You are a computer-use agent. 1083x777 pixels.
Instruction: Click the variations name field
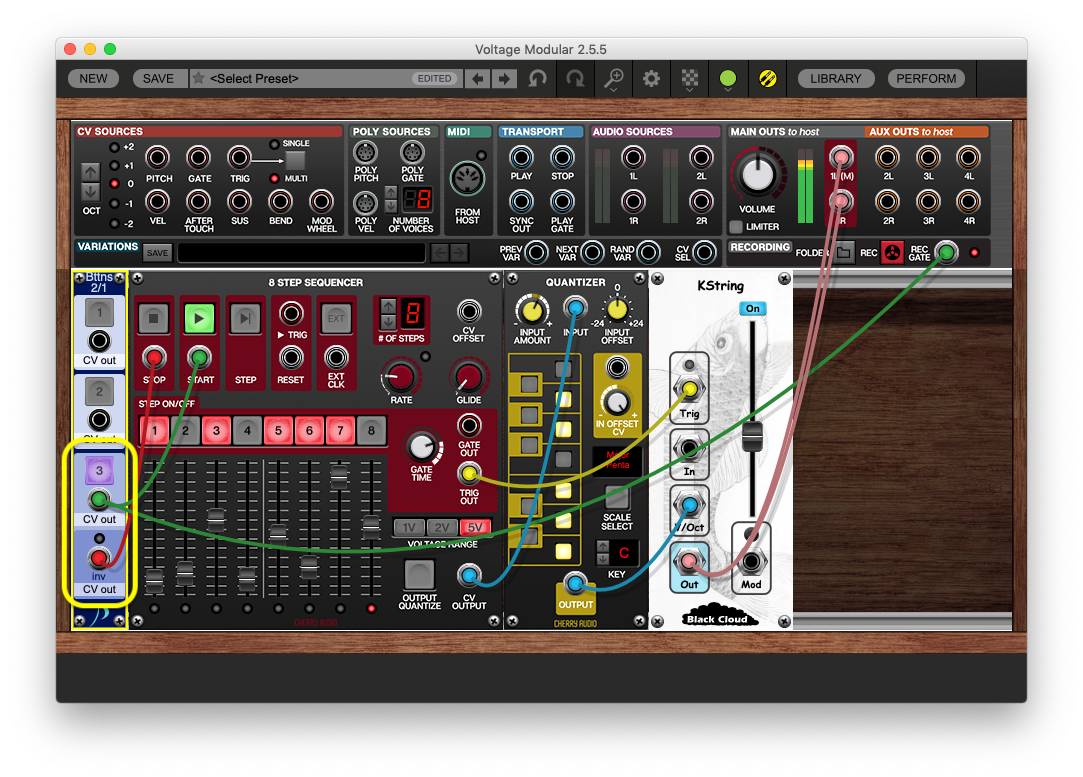(301, 253)
